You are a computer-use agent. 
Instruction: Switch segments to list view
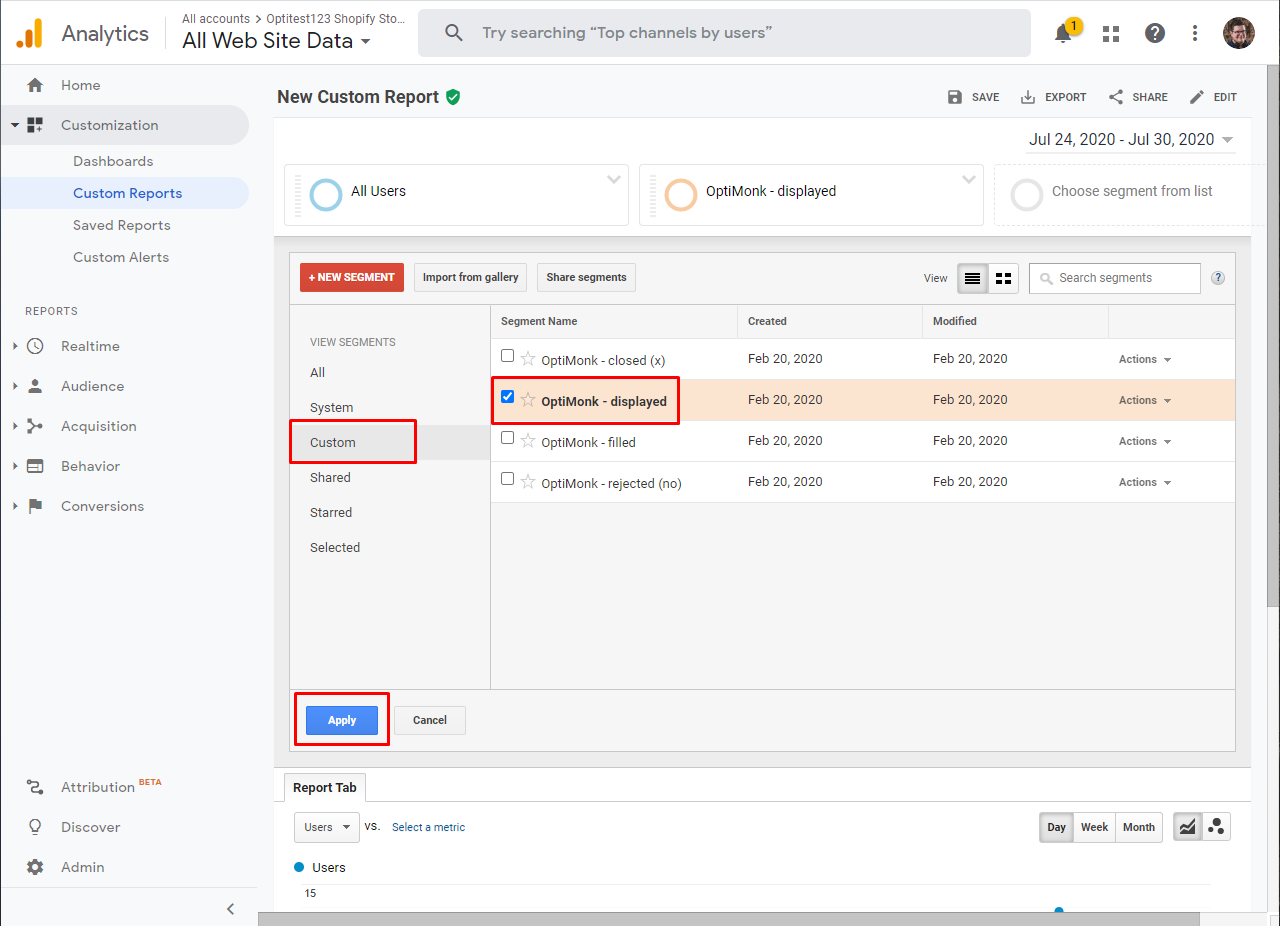point(973,278)
